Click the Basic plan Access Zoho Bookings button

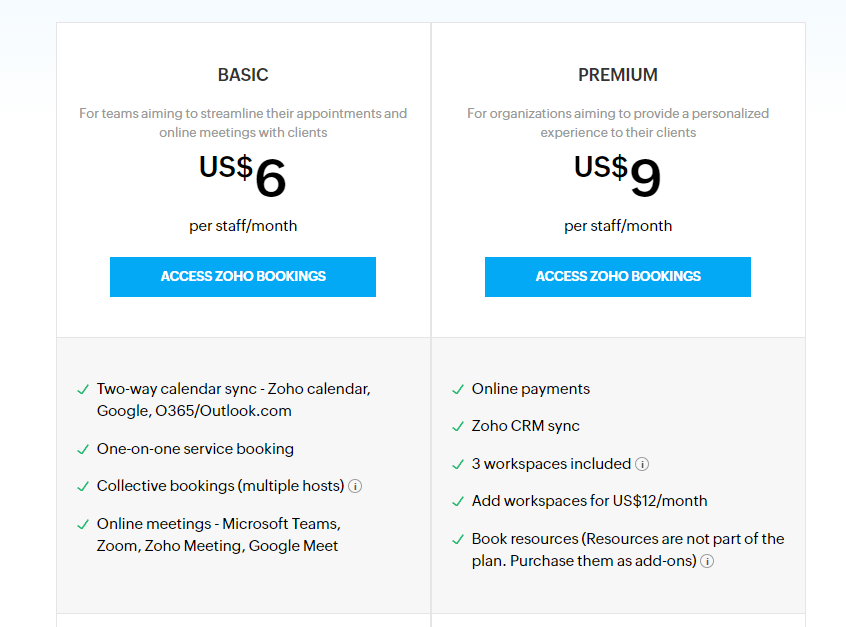(x=243, y=277)
